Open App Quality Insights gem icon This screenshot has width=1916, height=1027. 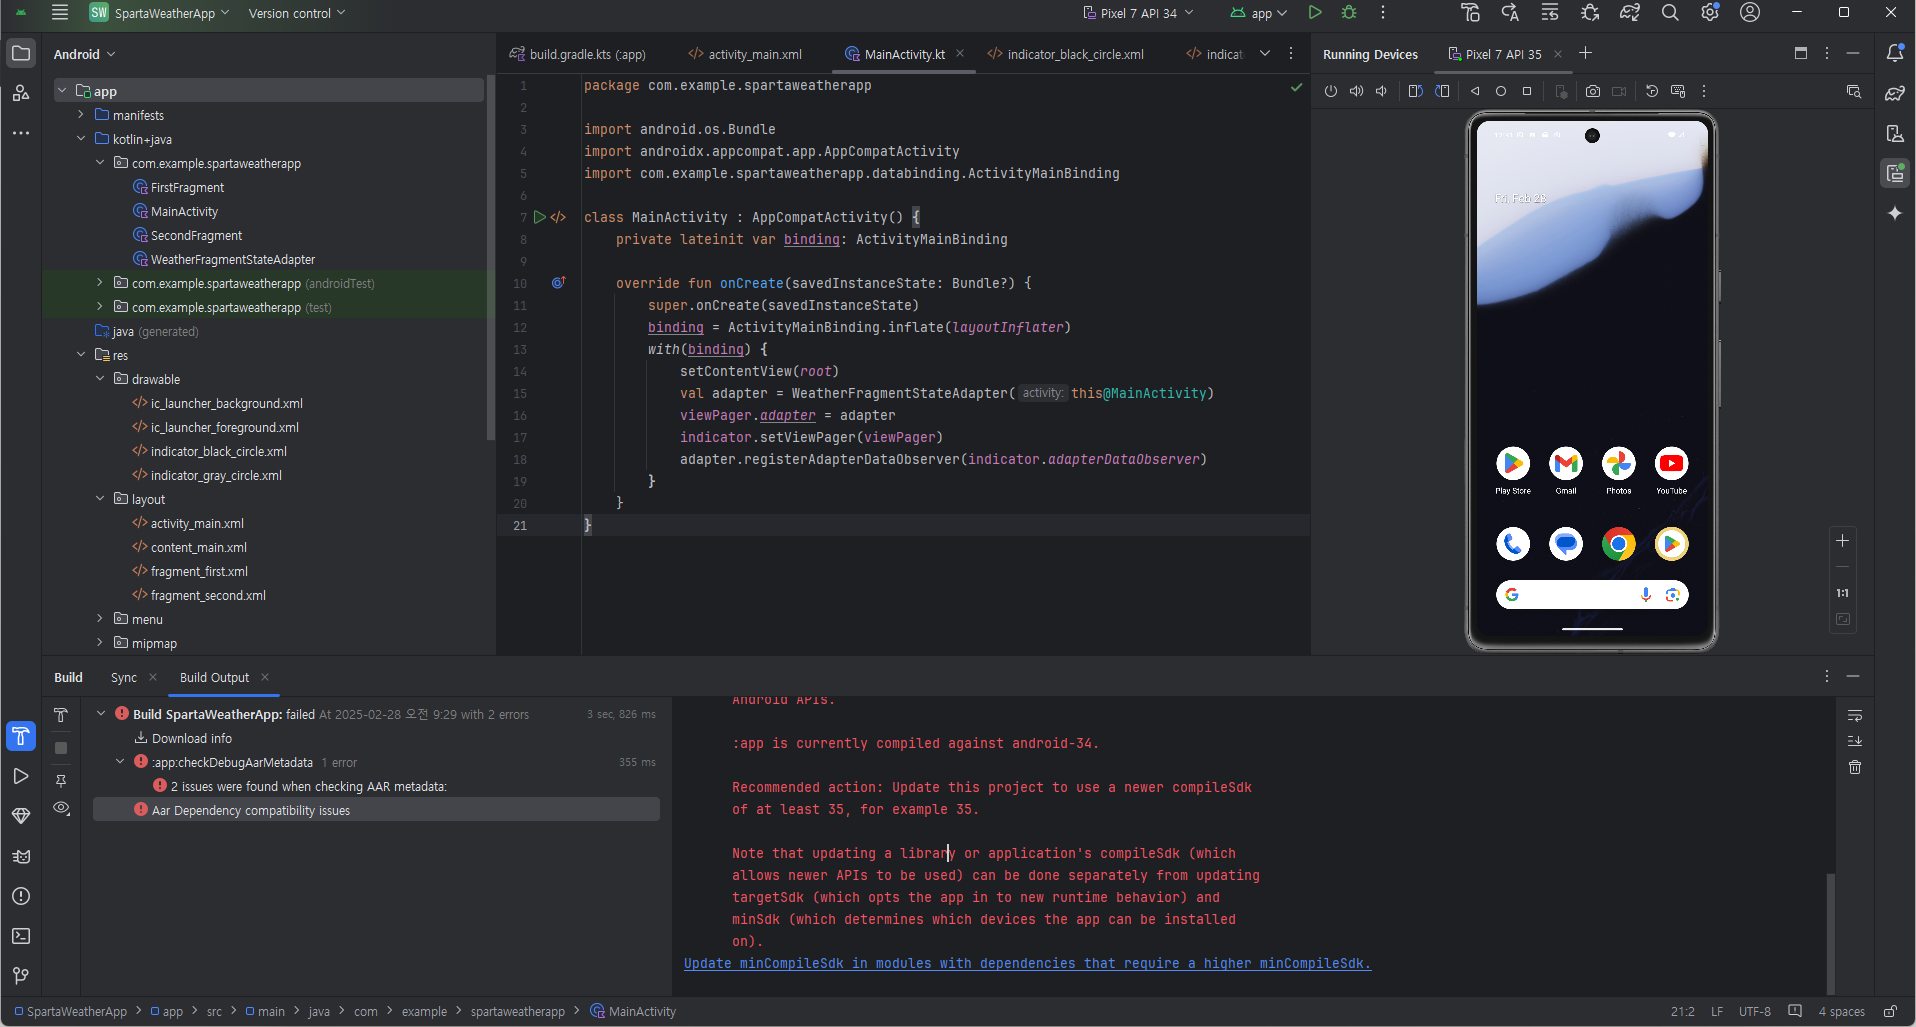point(21,816)
